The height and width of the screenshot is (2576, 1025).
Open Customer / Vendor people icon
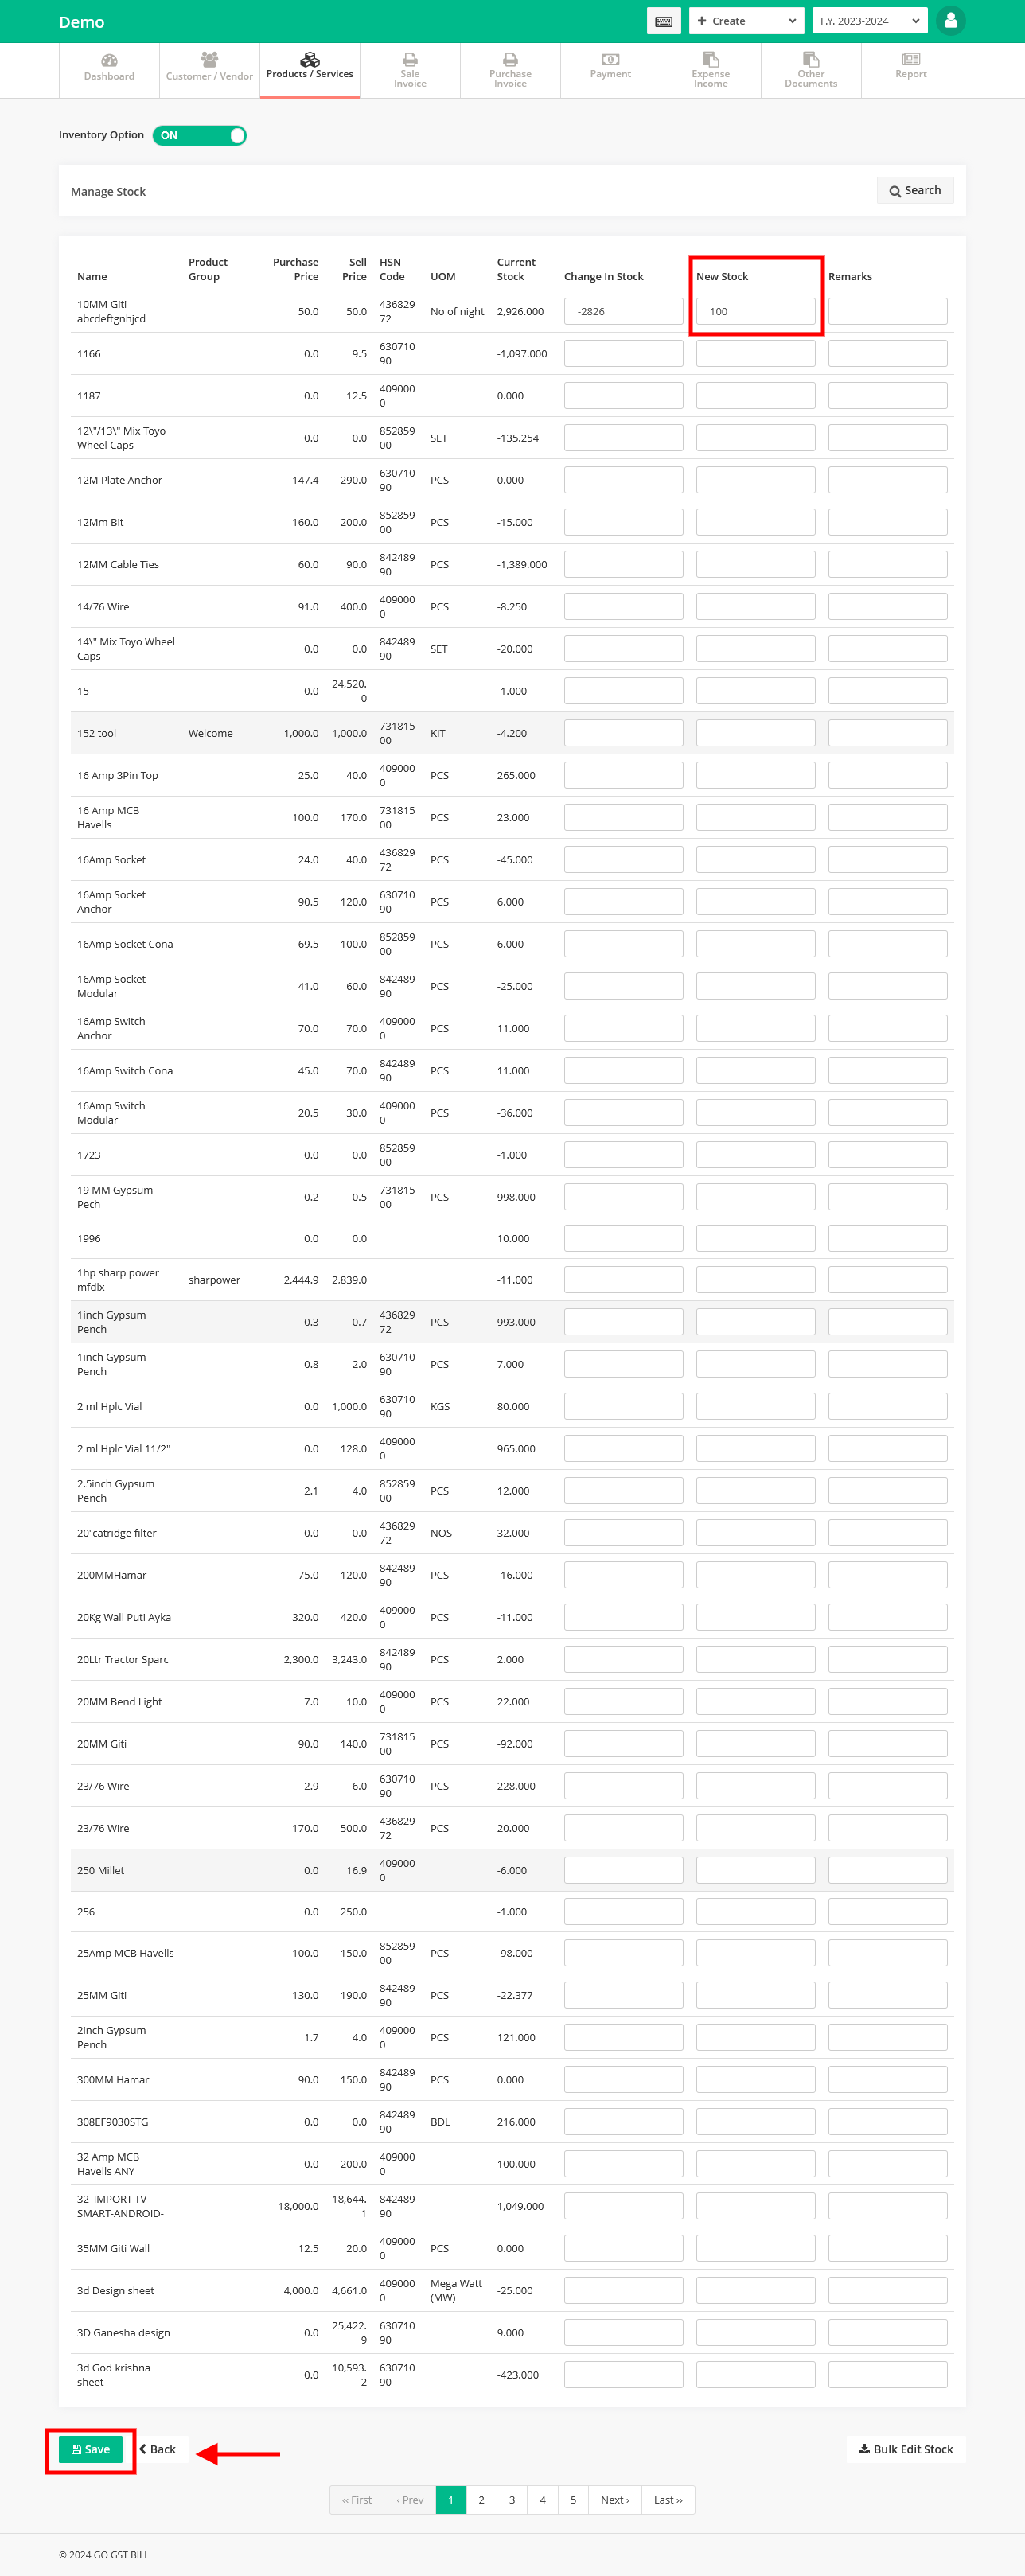tap(209, 59)
